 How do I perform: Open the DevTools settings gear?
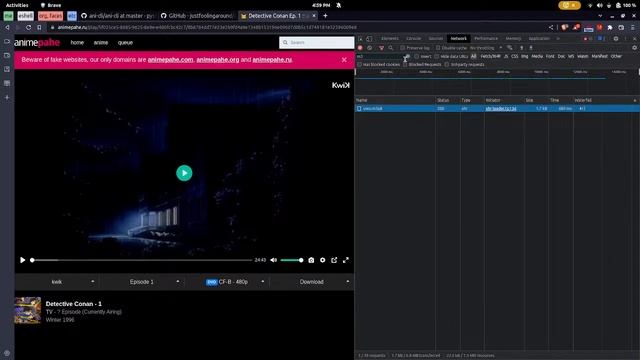tap(616, 39)
